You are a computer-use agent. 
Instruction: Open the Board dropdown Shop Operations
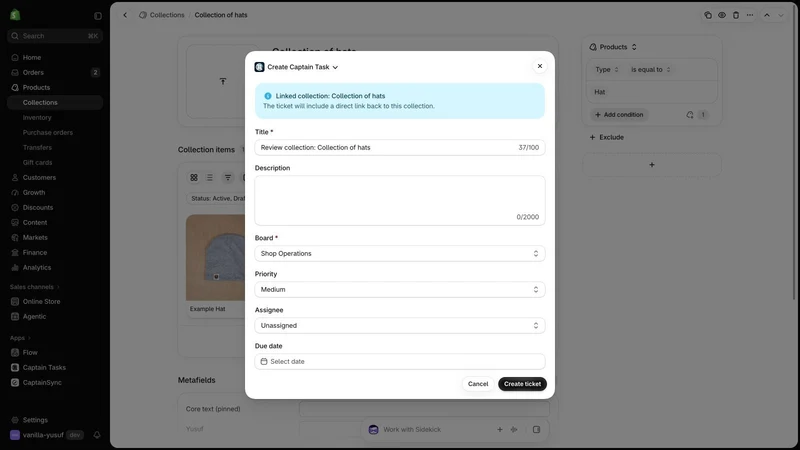[399, 254]
